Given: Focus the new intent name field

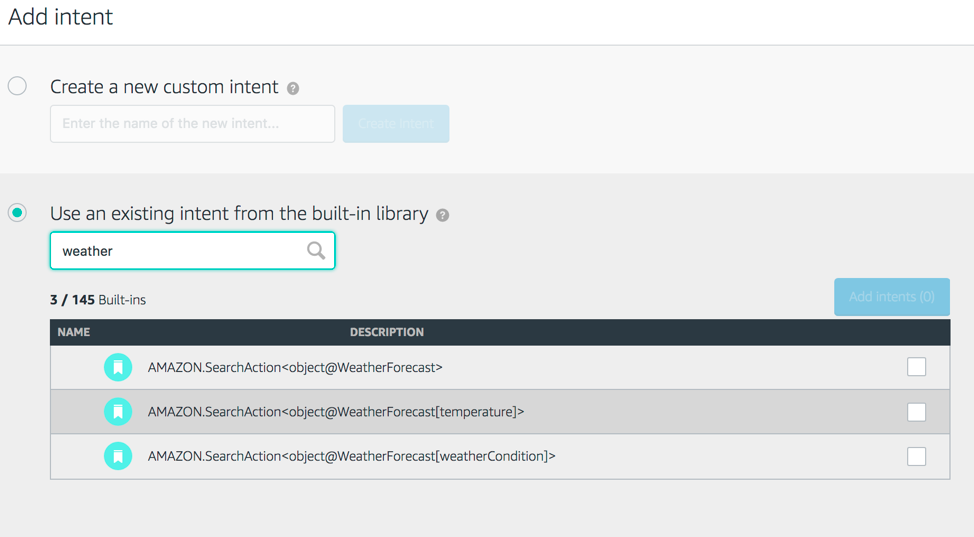Looking at the screenshot, I should point(192,124).
